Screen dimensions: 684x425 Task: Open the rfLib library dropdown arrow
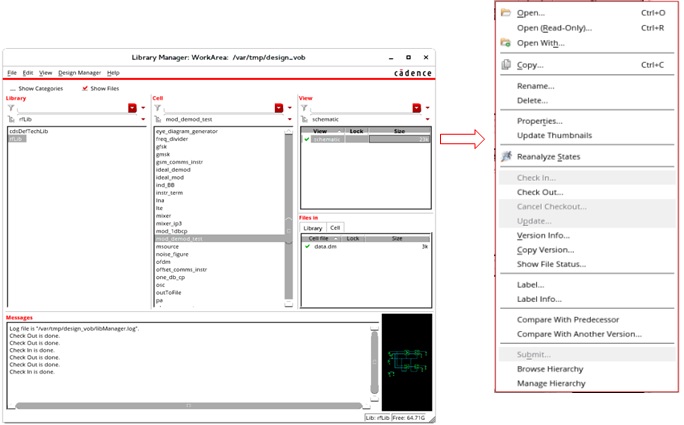[x=143, y=119]
